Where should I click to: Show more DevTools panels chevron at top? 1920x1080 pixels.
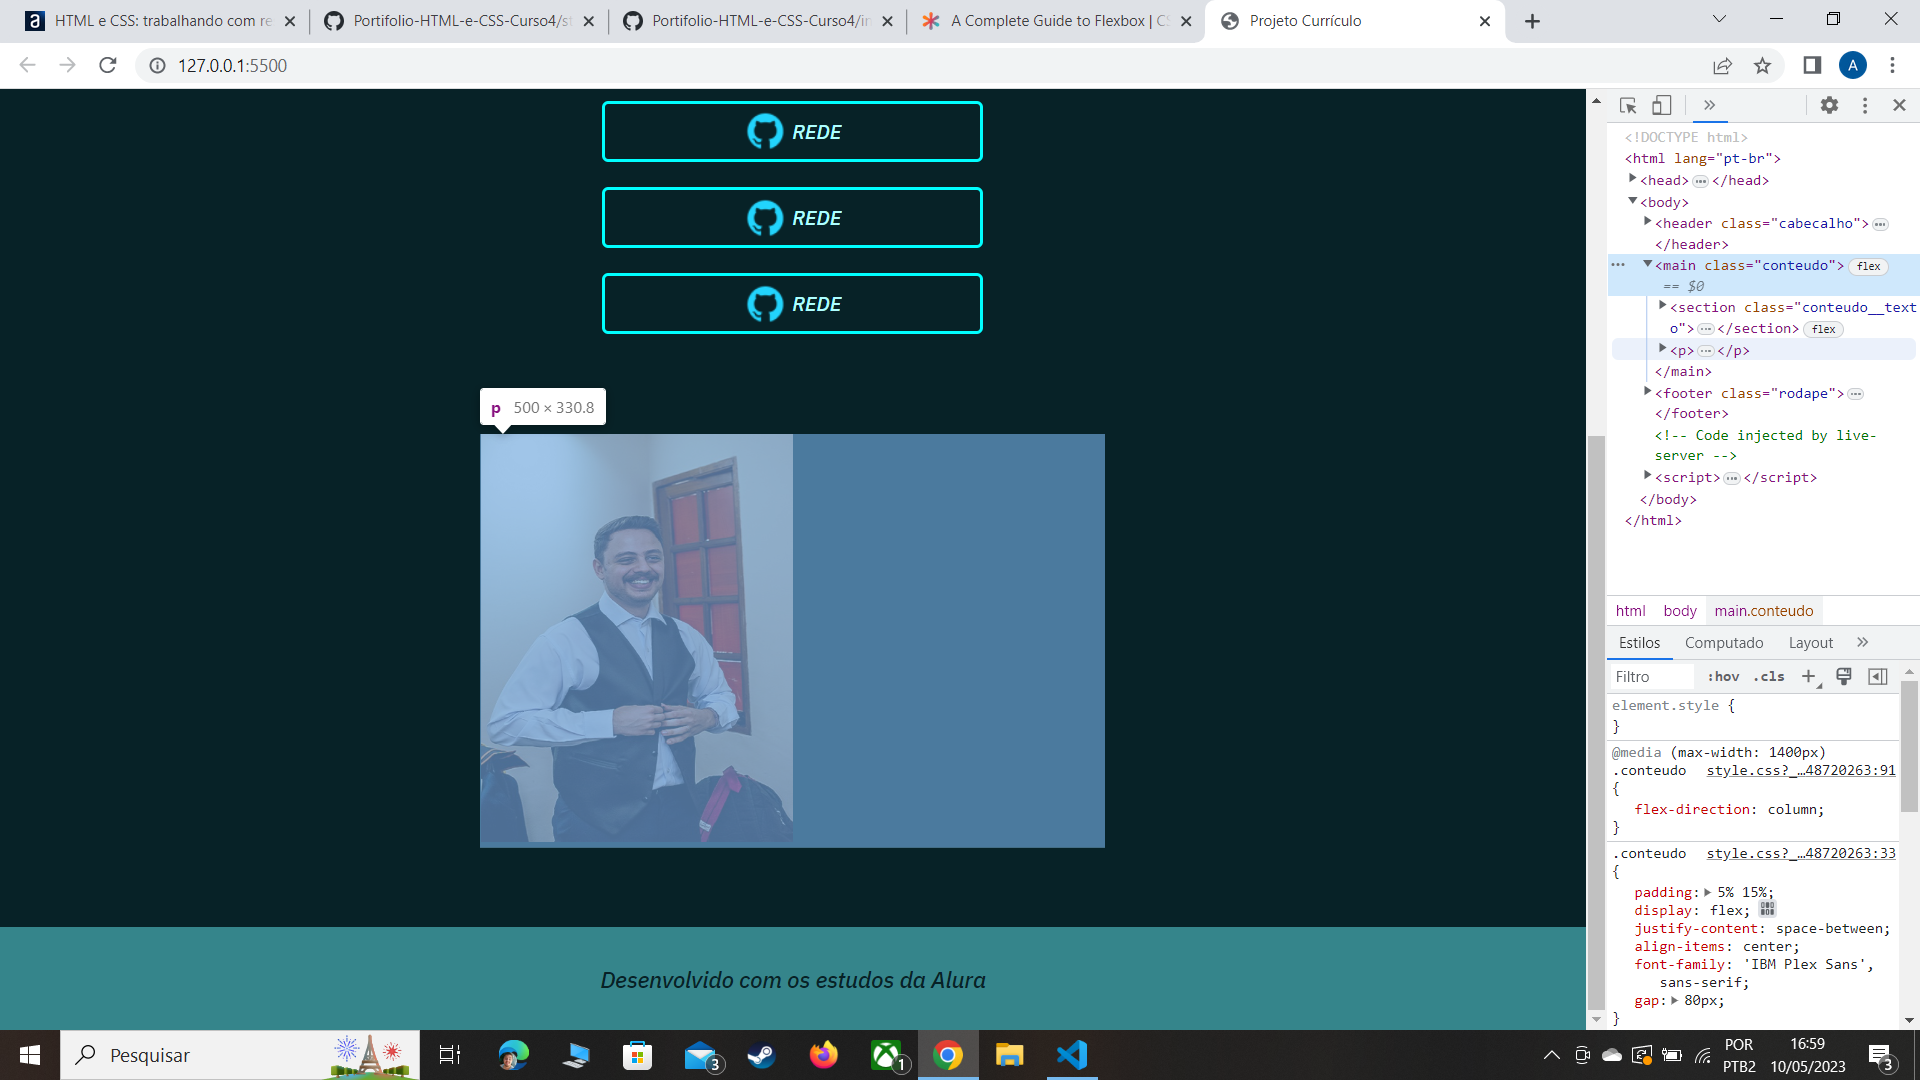(x=1709, y=105)
